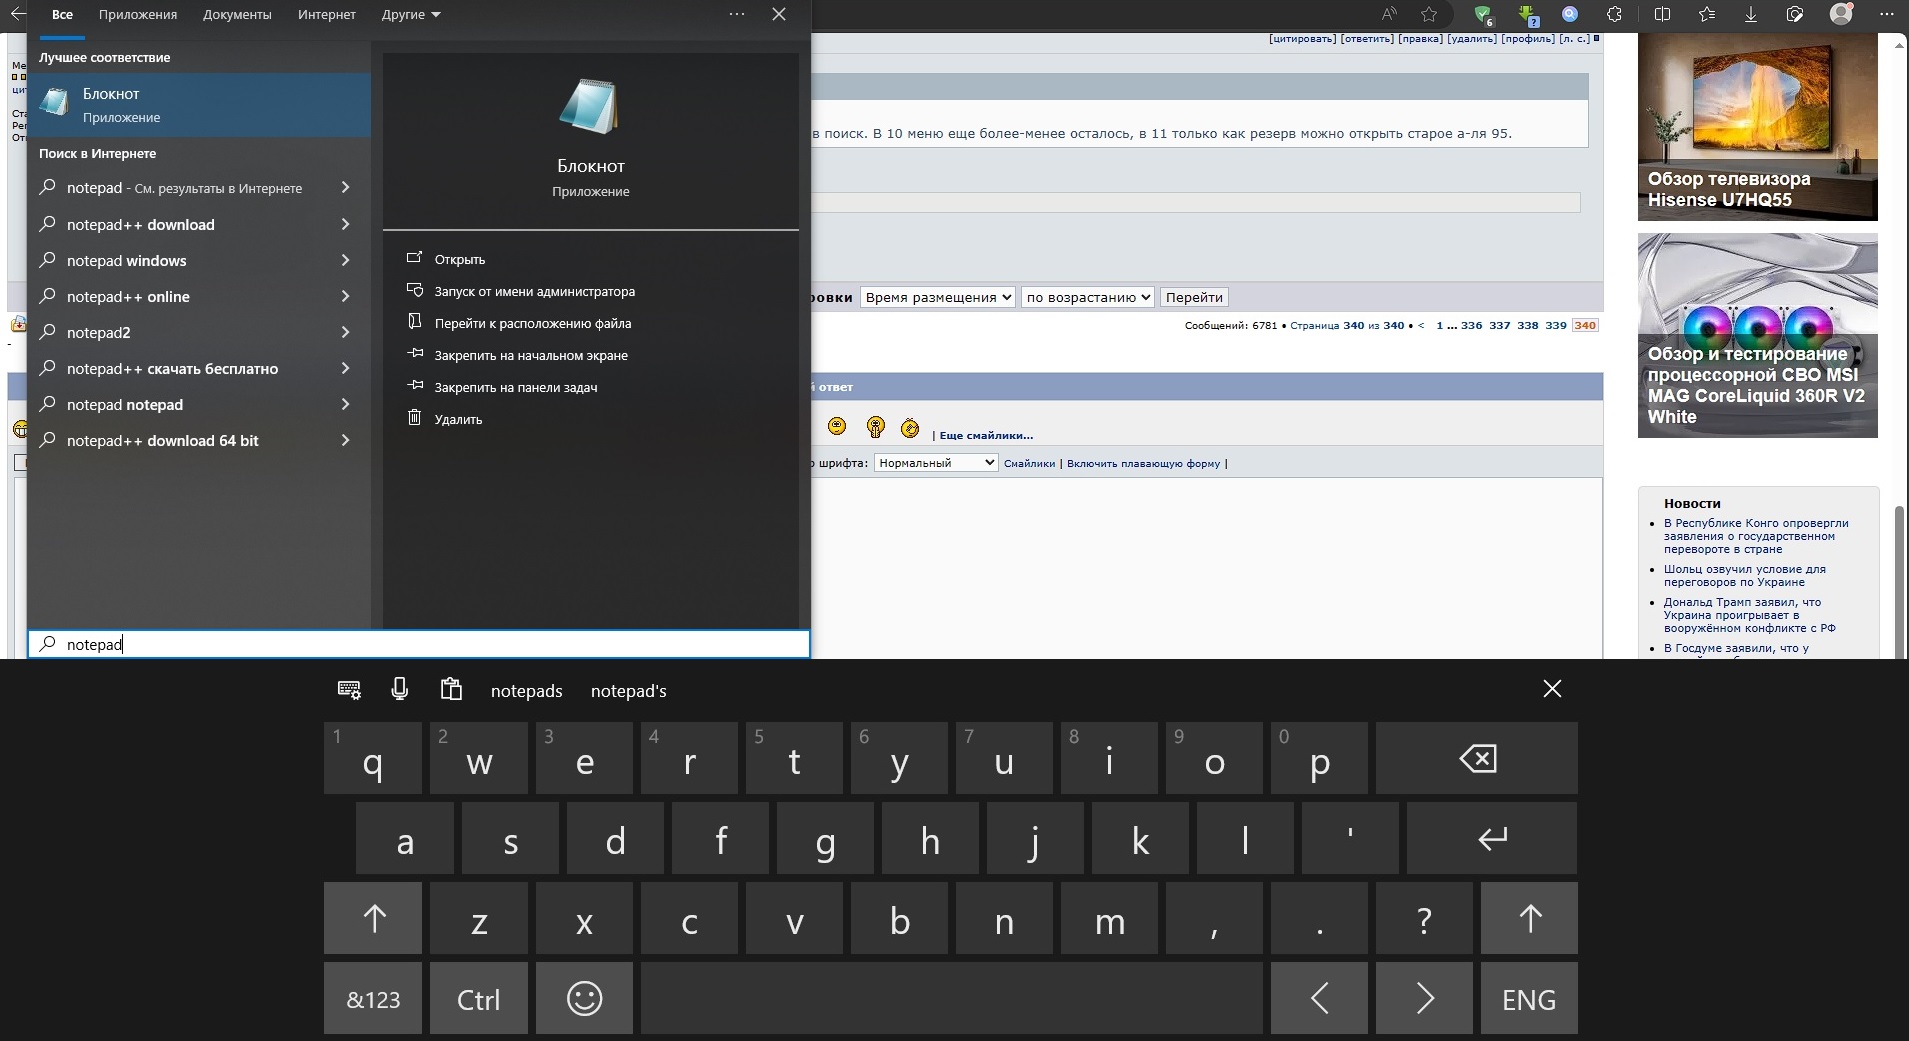Open clipboard history on the touch keyboard
Viewport: 1909px width, 1041px height.
click(x=451, y=689)
